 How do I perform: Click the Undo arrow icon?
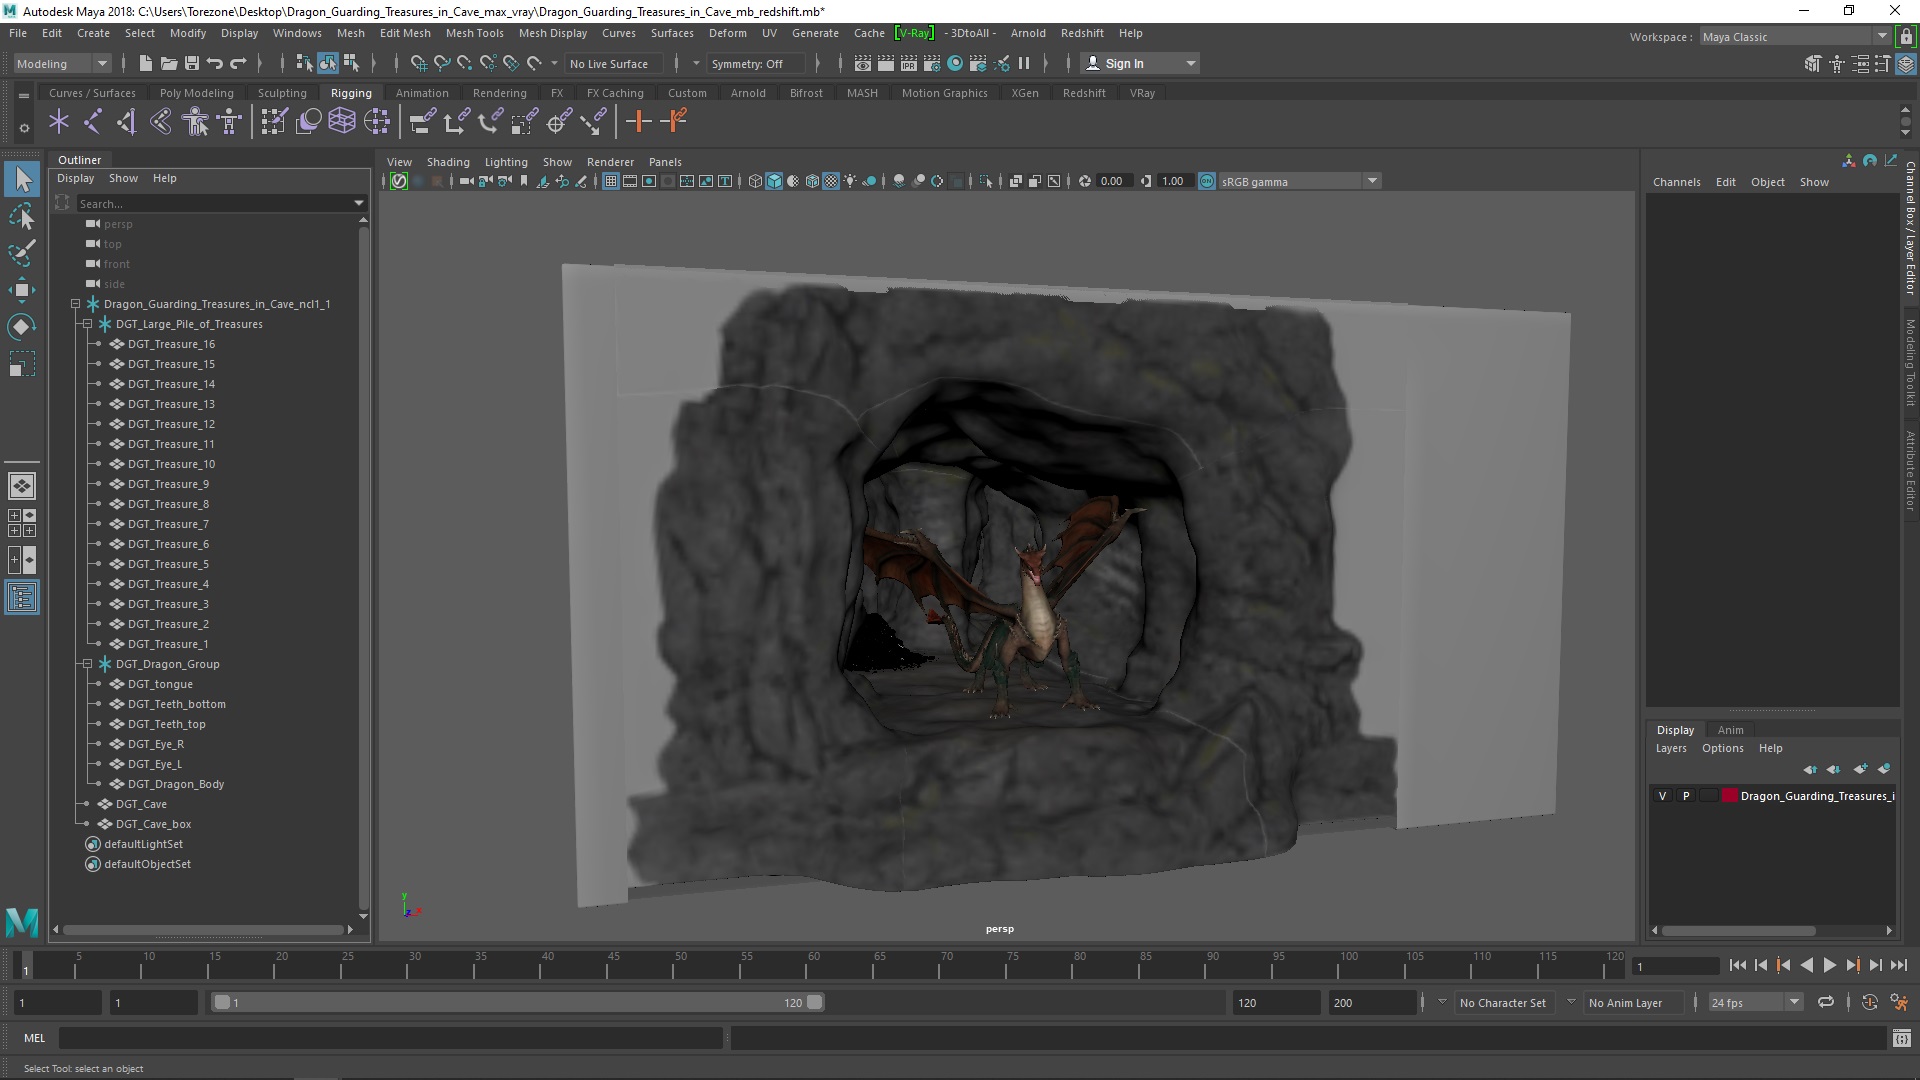[215, 63]
